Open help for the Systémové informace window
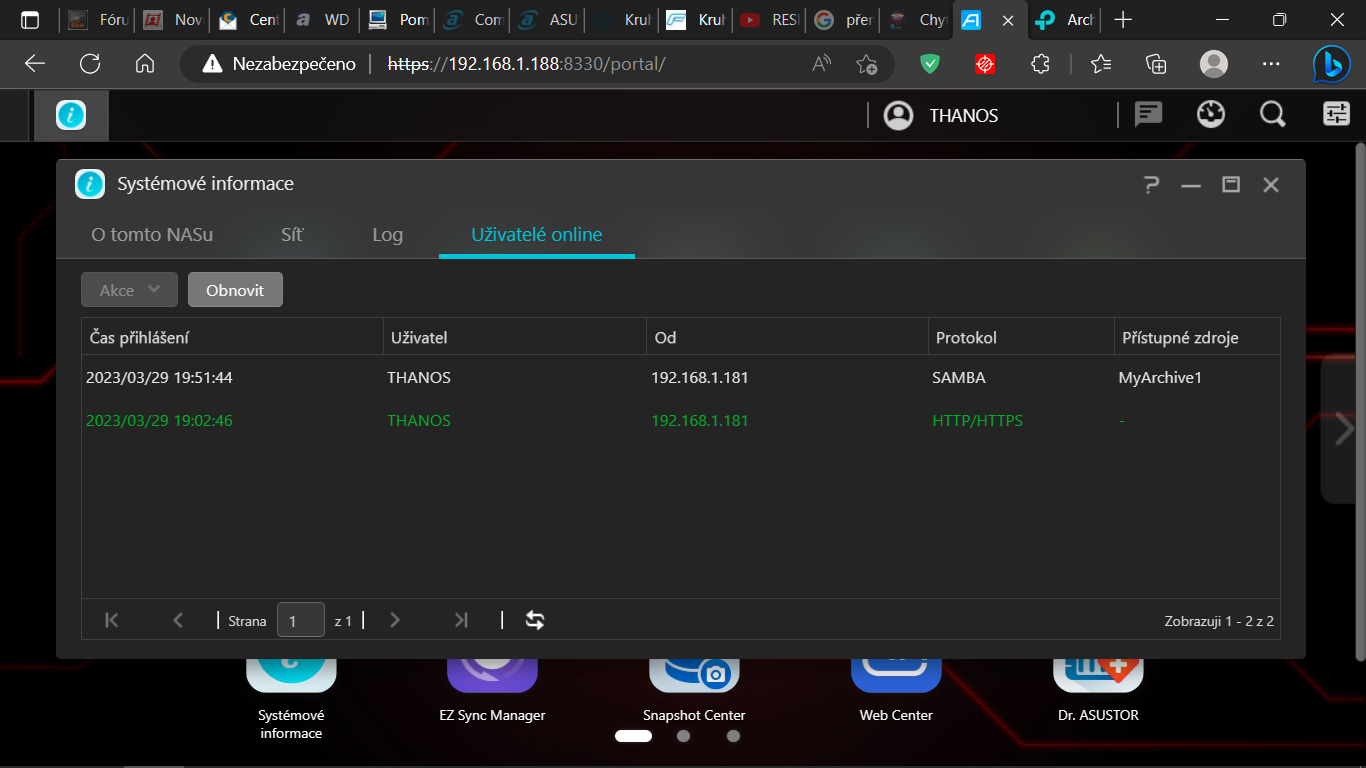Image resolution: width=1366 pixels, height=768 pixels. 1151,184
